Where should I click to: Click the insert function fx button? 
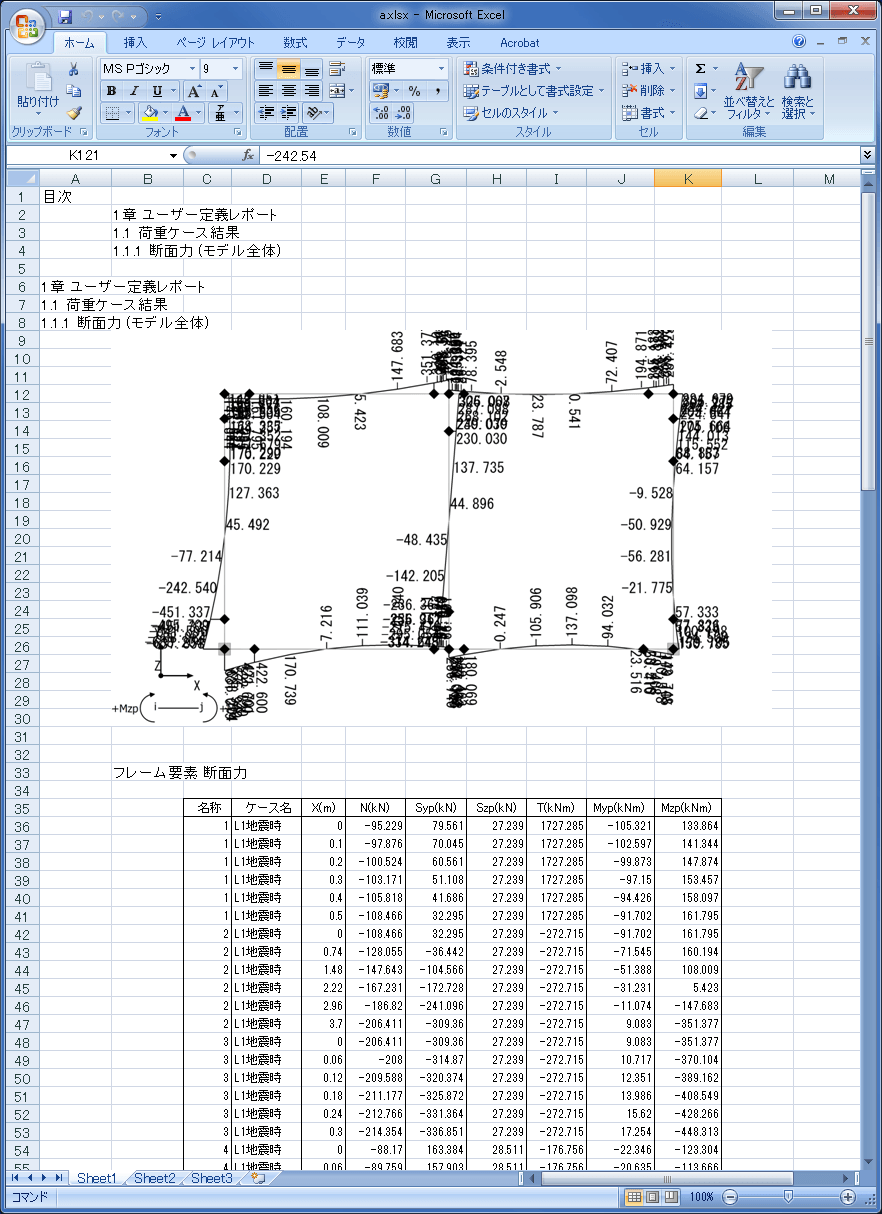(x=249, y=156)
